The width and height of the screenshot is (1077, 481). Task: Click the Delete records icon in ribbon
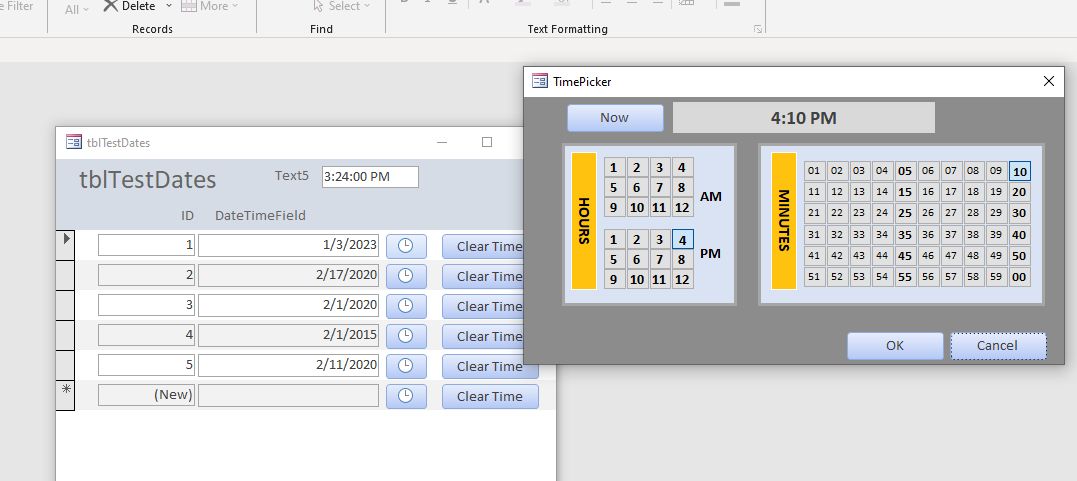111,5
